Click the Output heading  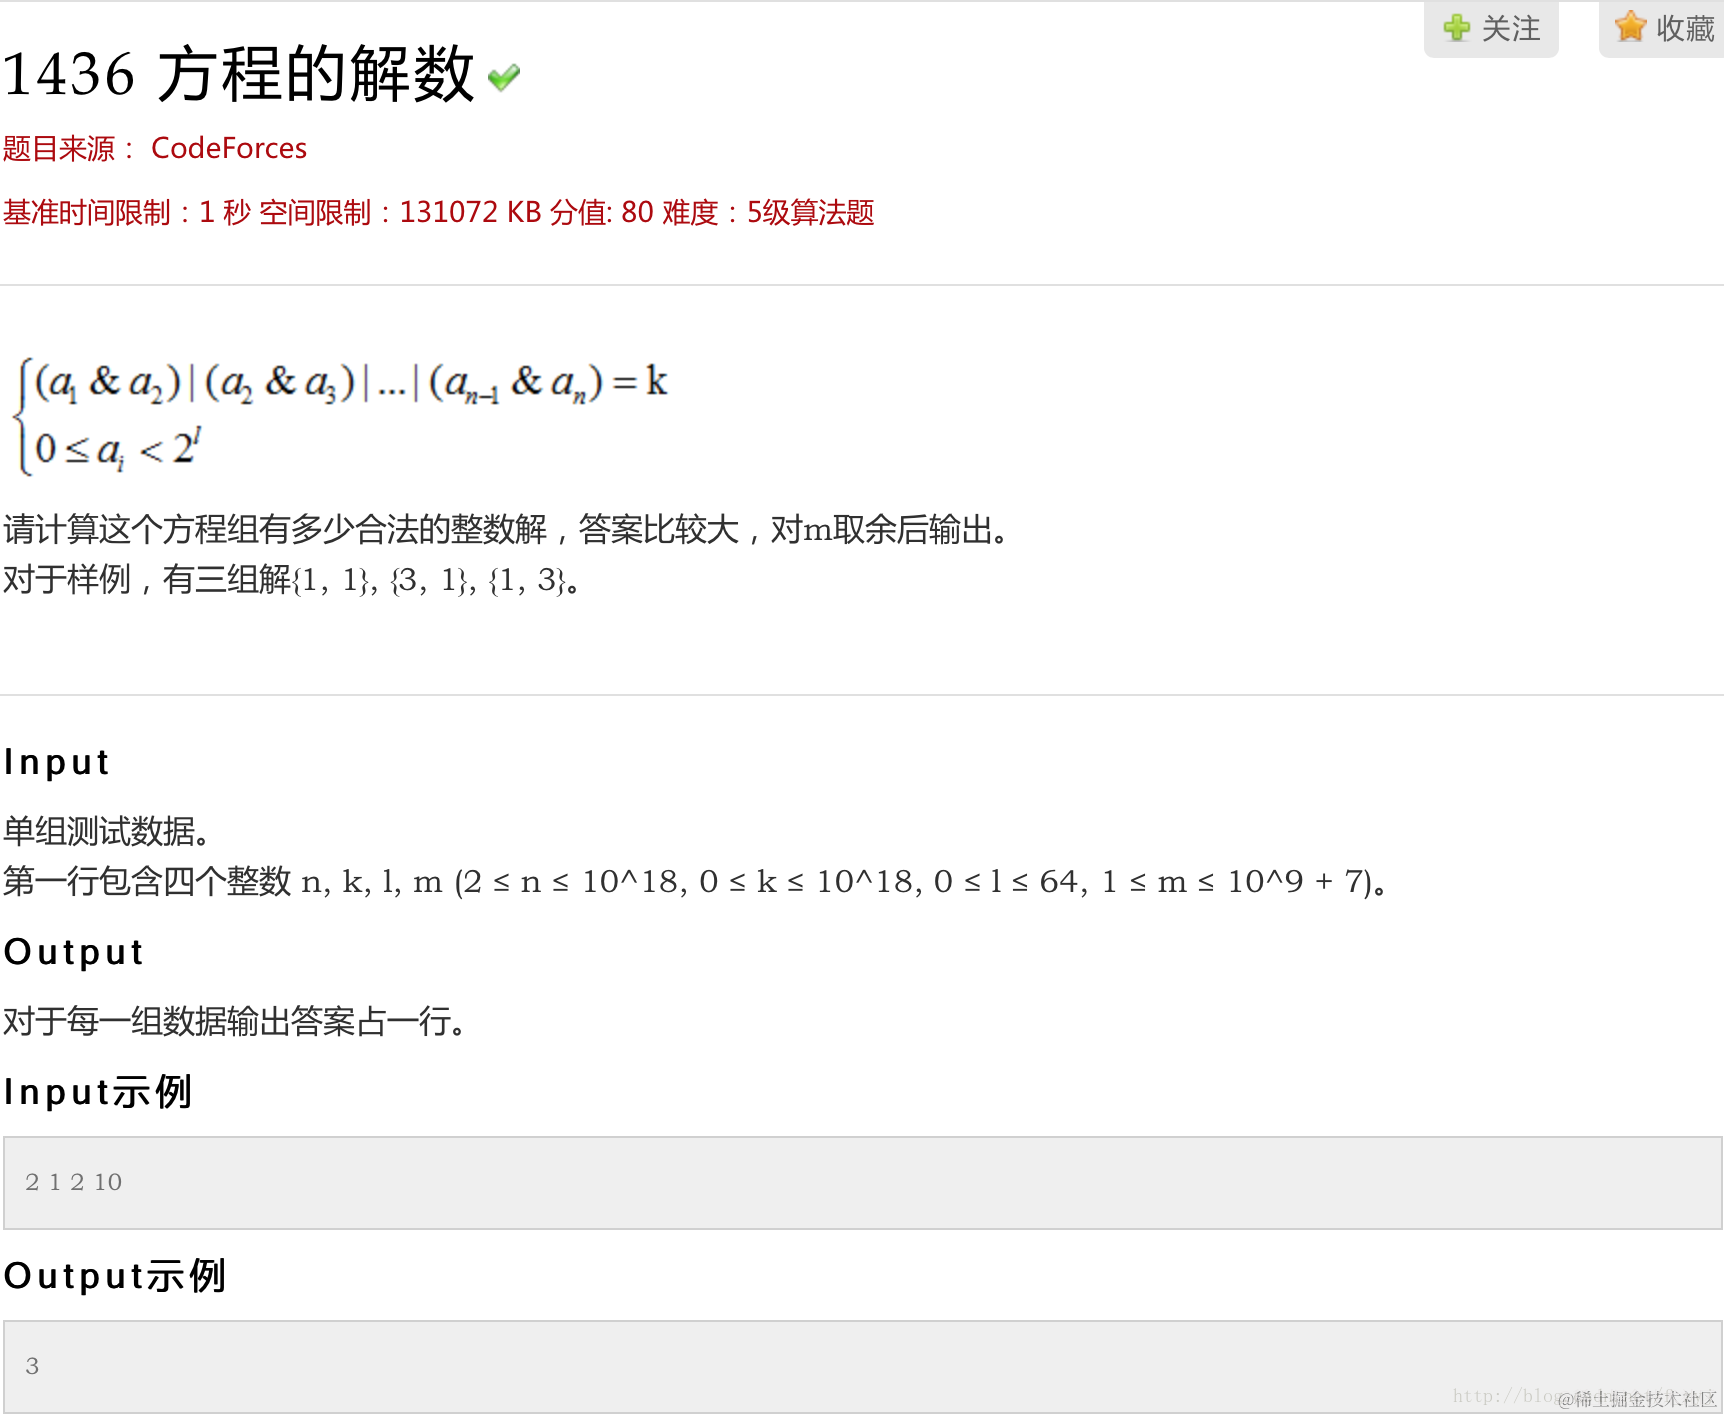75,952
